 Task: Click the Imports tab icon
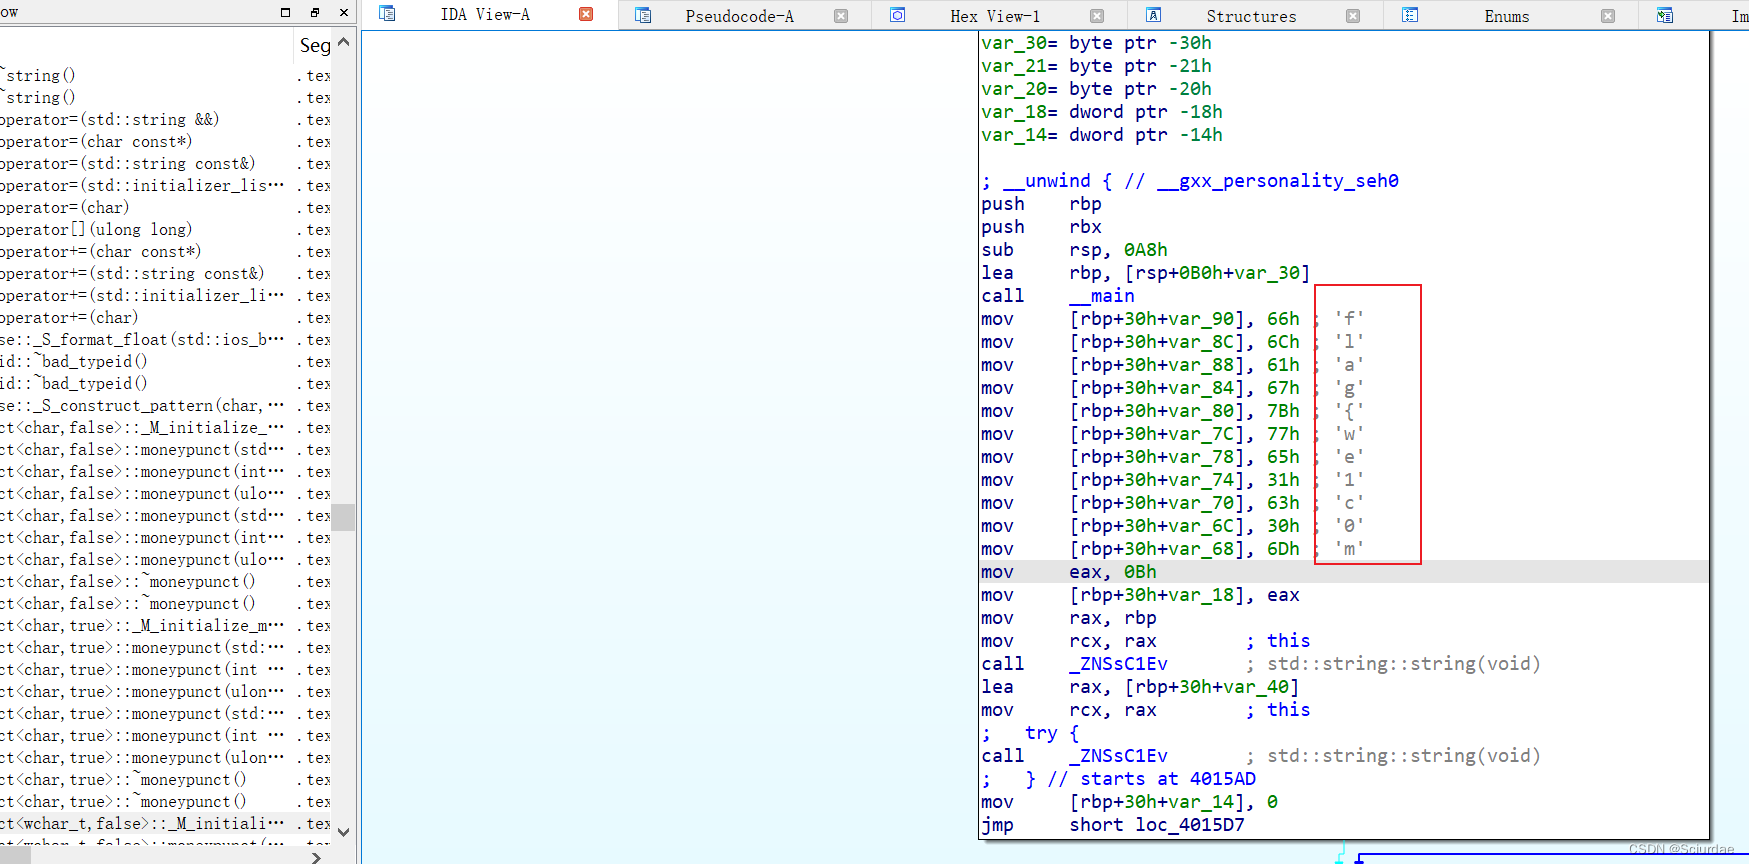point(1665,15)
